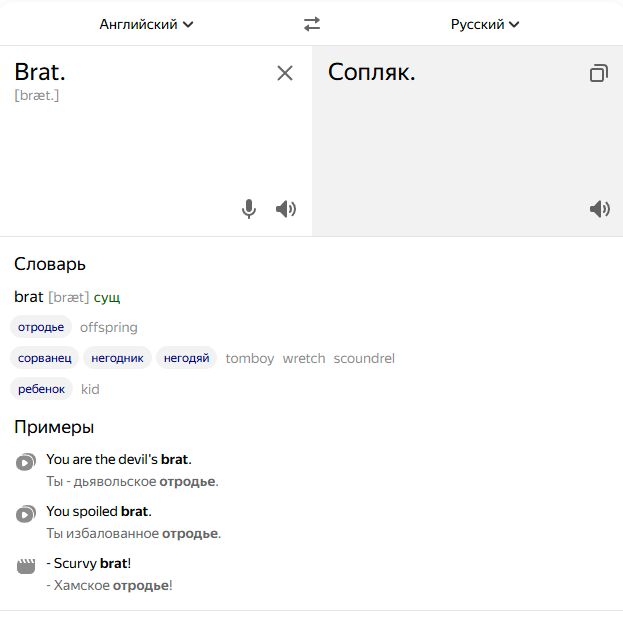Clear the source text with X icon
The width and height of the screenshot is (623, 621).
[285, 73]
